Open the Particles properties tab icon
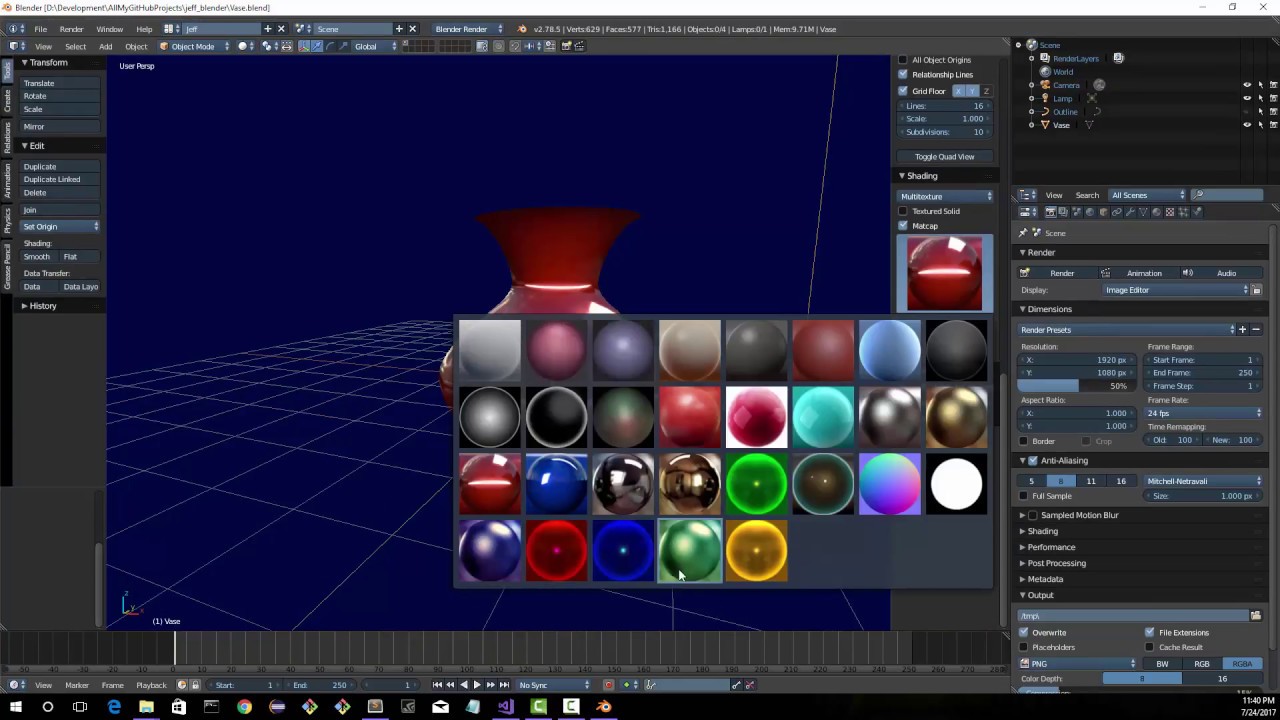 1182,212
